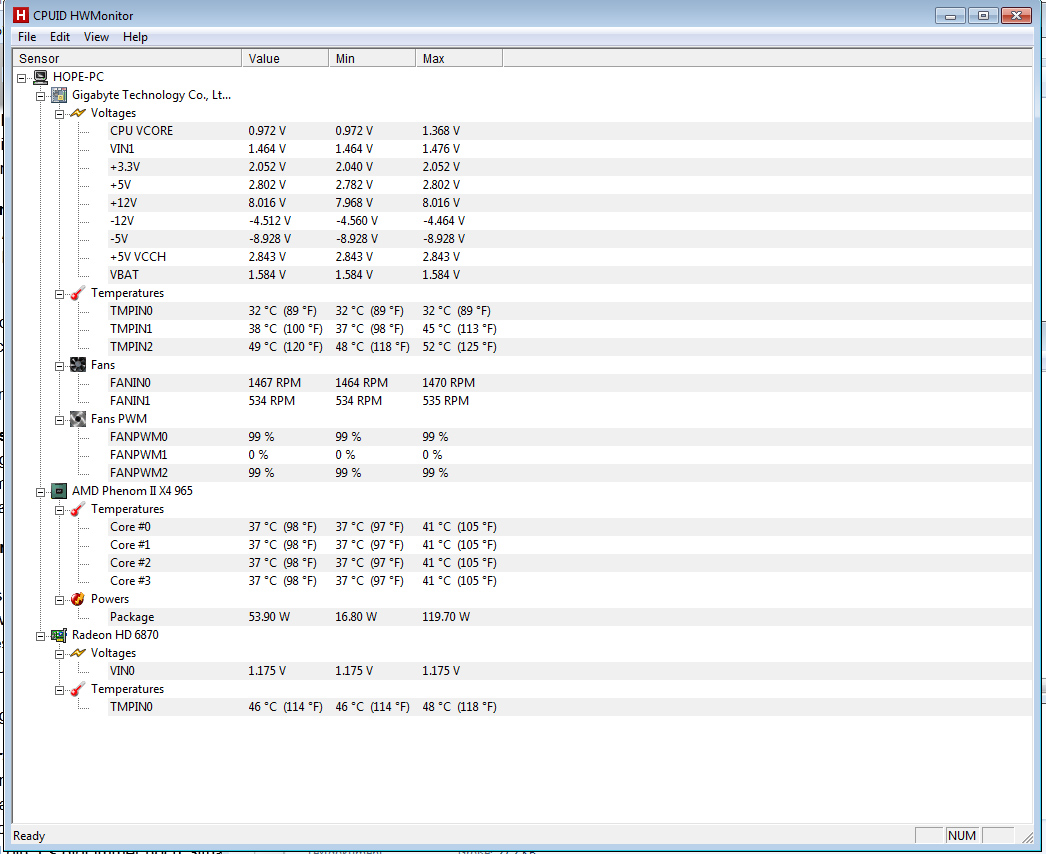The width and height of the screenshot is (1046, 854).
Task: Select the VIN1 voltage row
Action: pos(570,149)
